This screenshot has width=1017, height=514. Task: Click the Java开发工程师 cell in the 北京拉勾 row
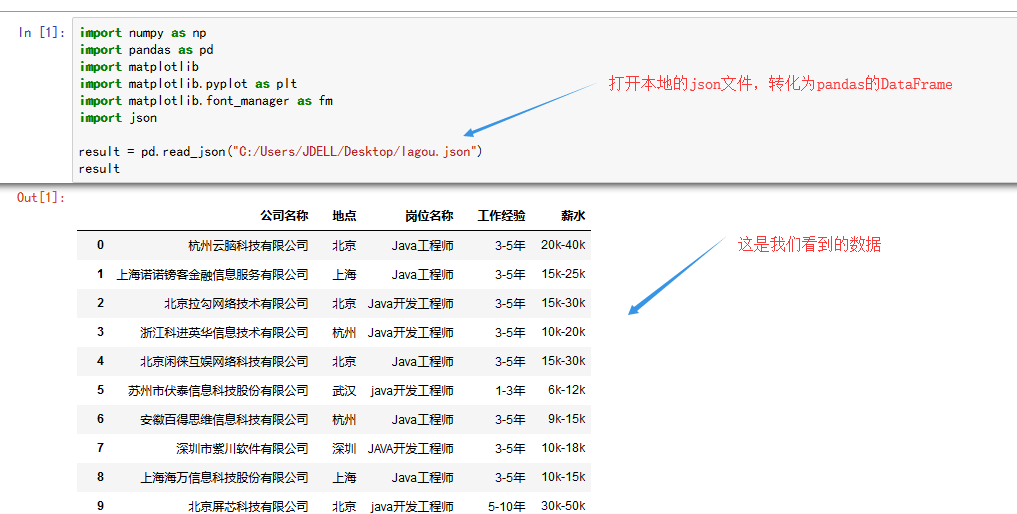(x=411, y=304)
